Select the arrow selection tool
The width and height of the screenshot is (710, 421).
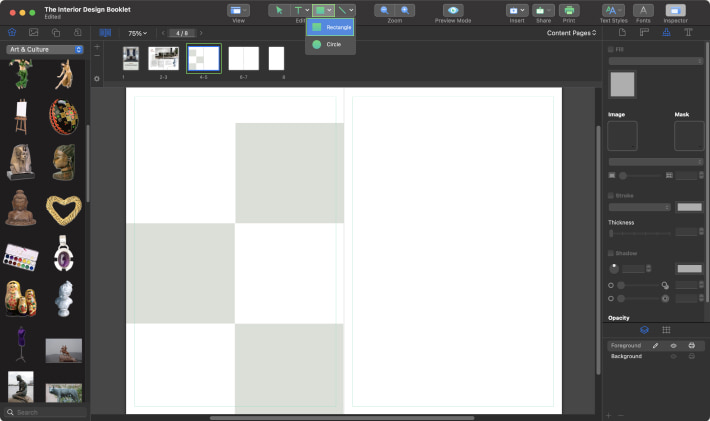click(279, 10)
